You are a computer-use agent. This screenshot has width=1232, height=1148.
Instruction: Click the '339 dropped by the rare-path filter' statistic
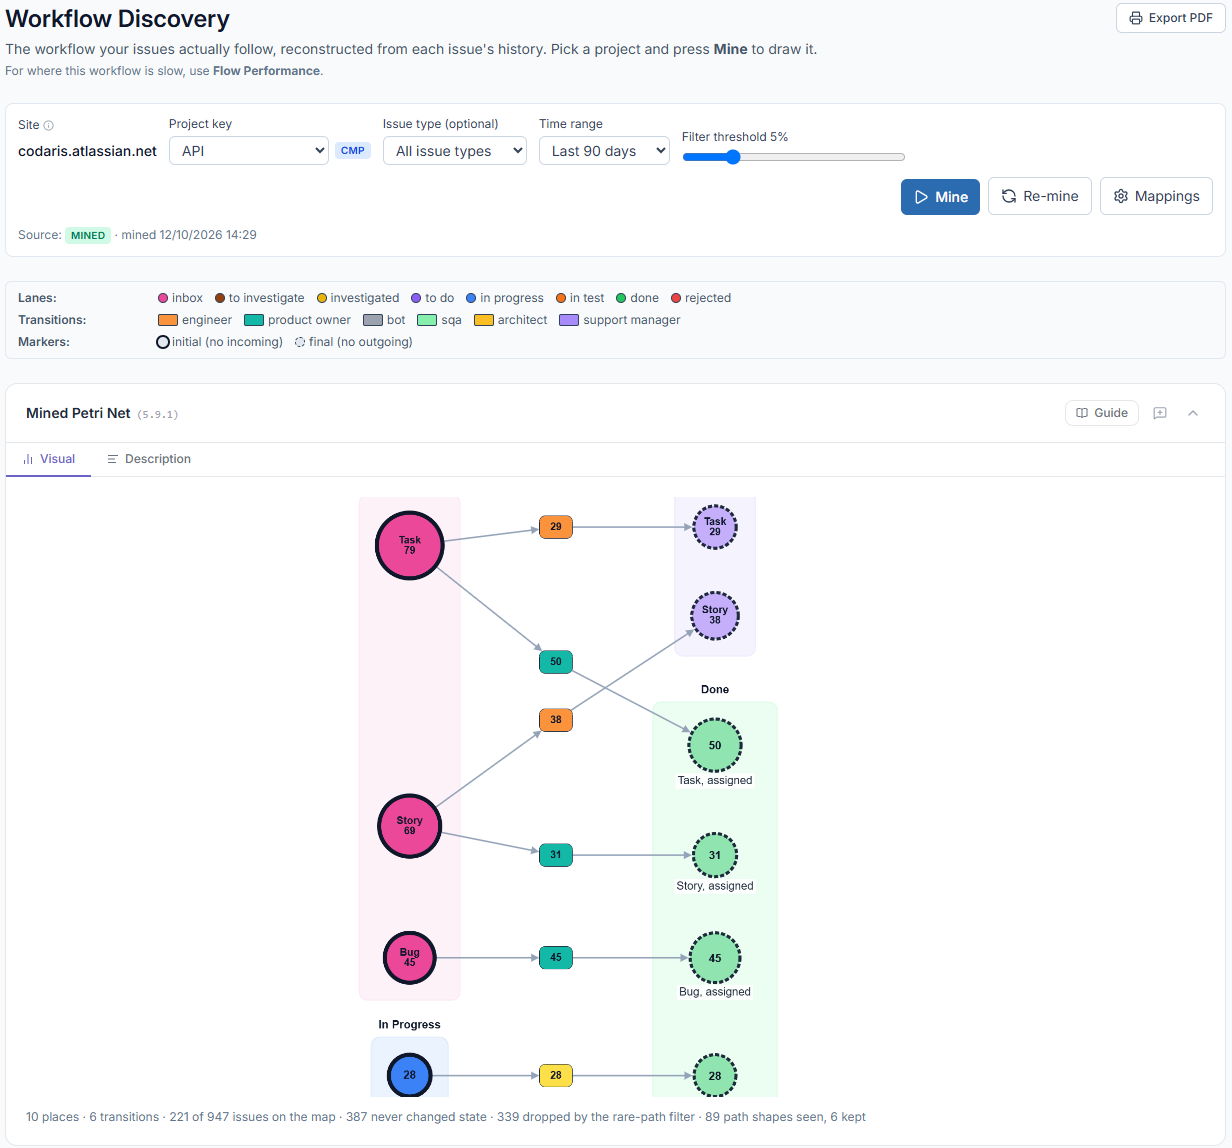pyautogui.click(x=596, y=1117)
